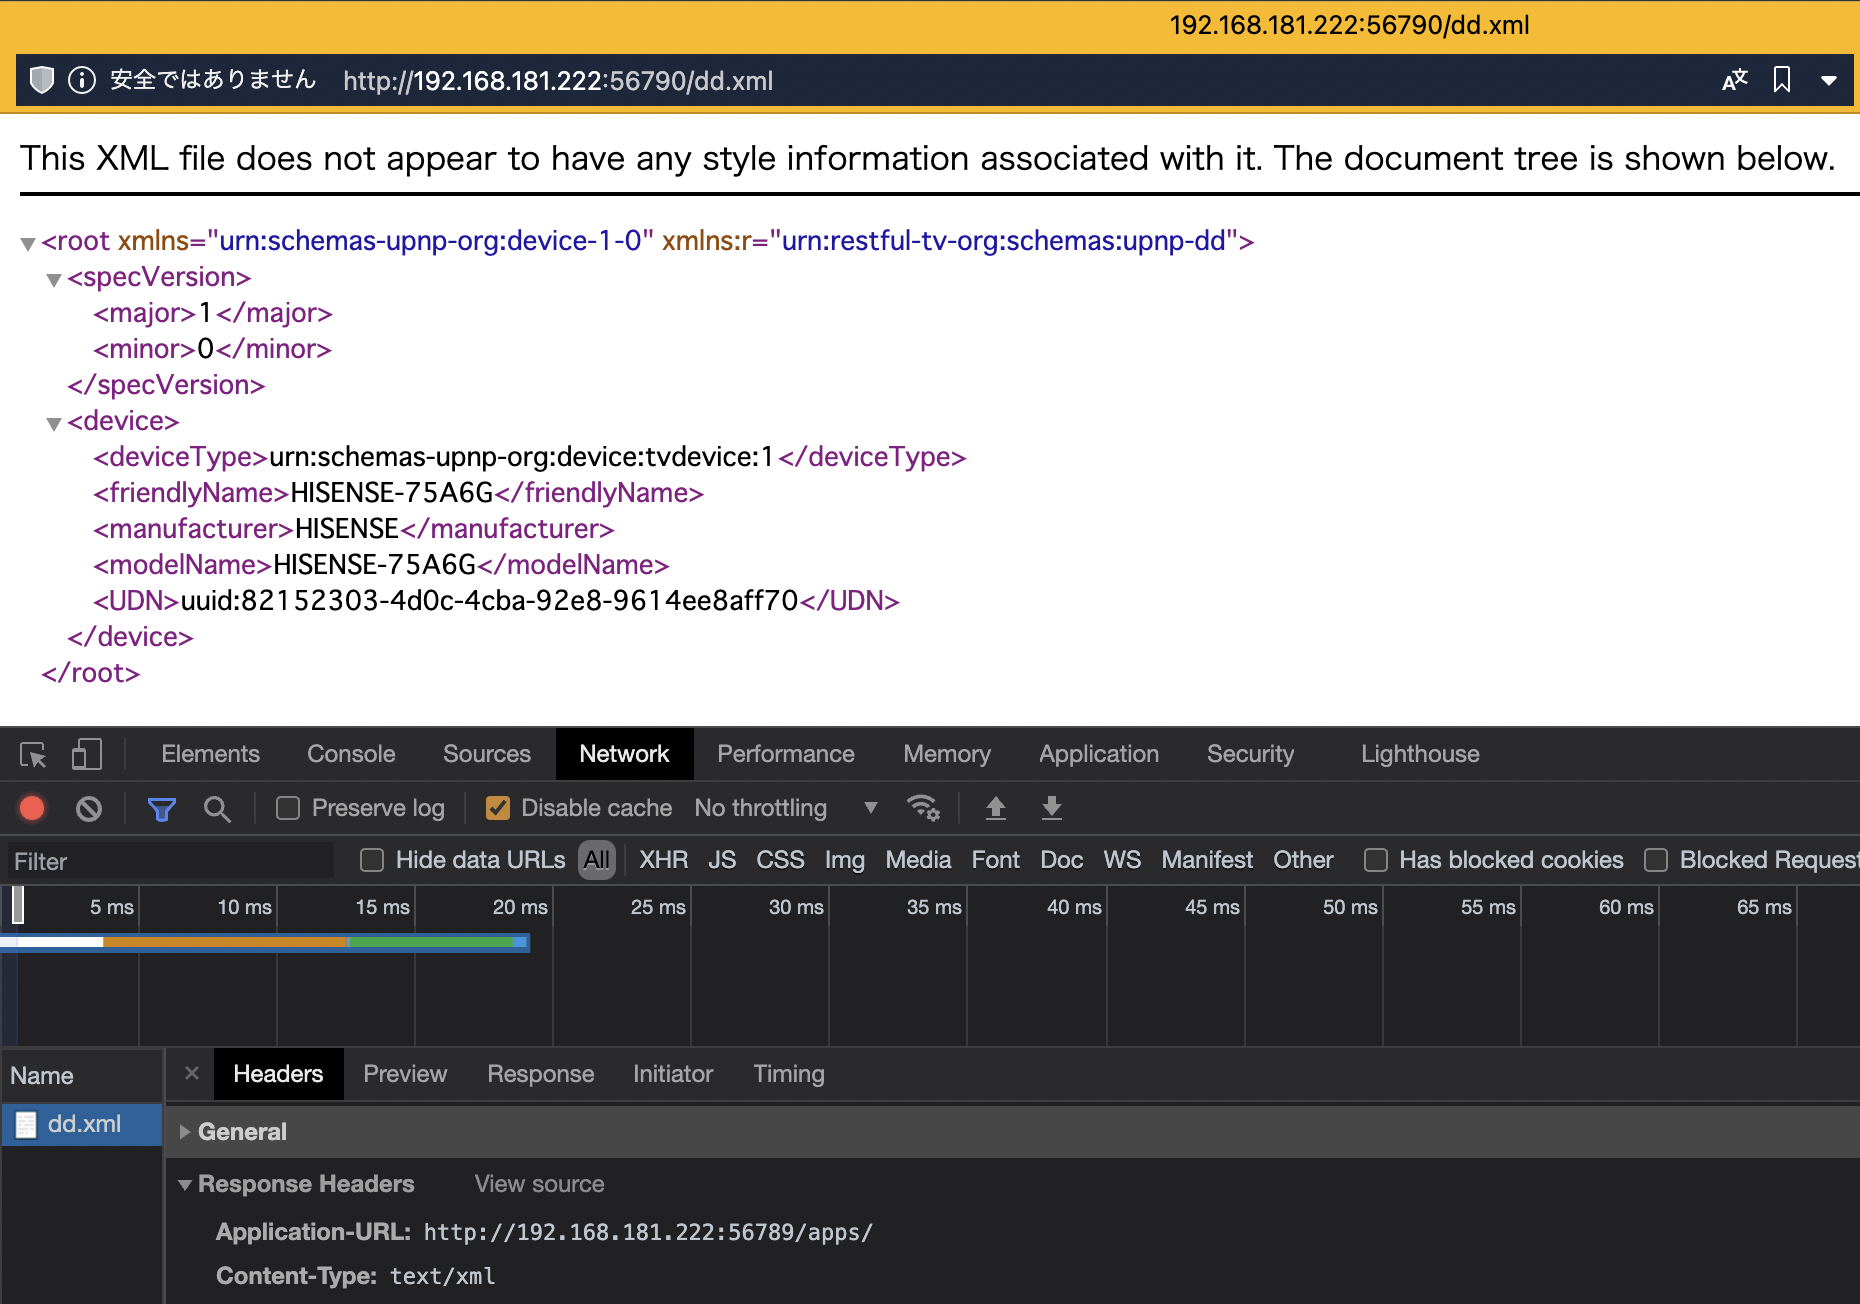Enable Has blocked cookies checkbox
Viewport: 1860px width, 1304px height.
(1376, 860)
